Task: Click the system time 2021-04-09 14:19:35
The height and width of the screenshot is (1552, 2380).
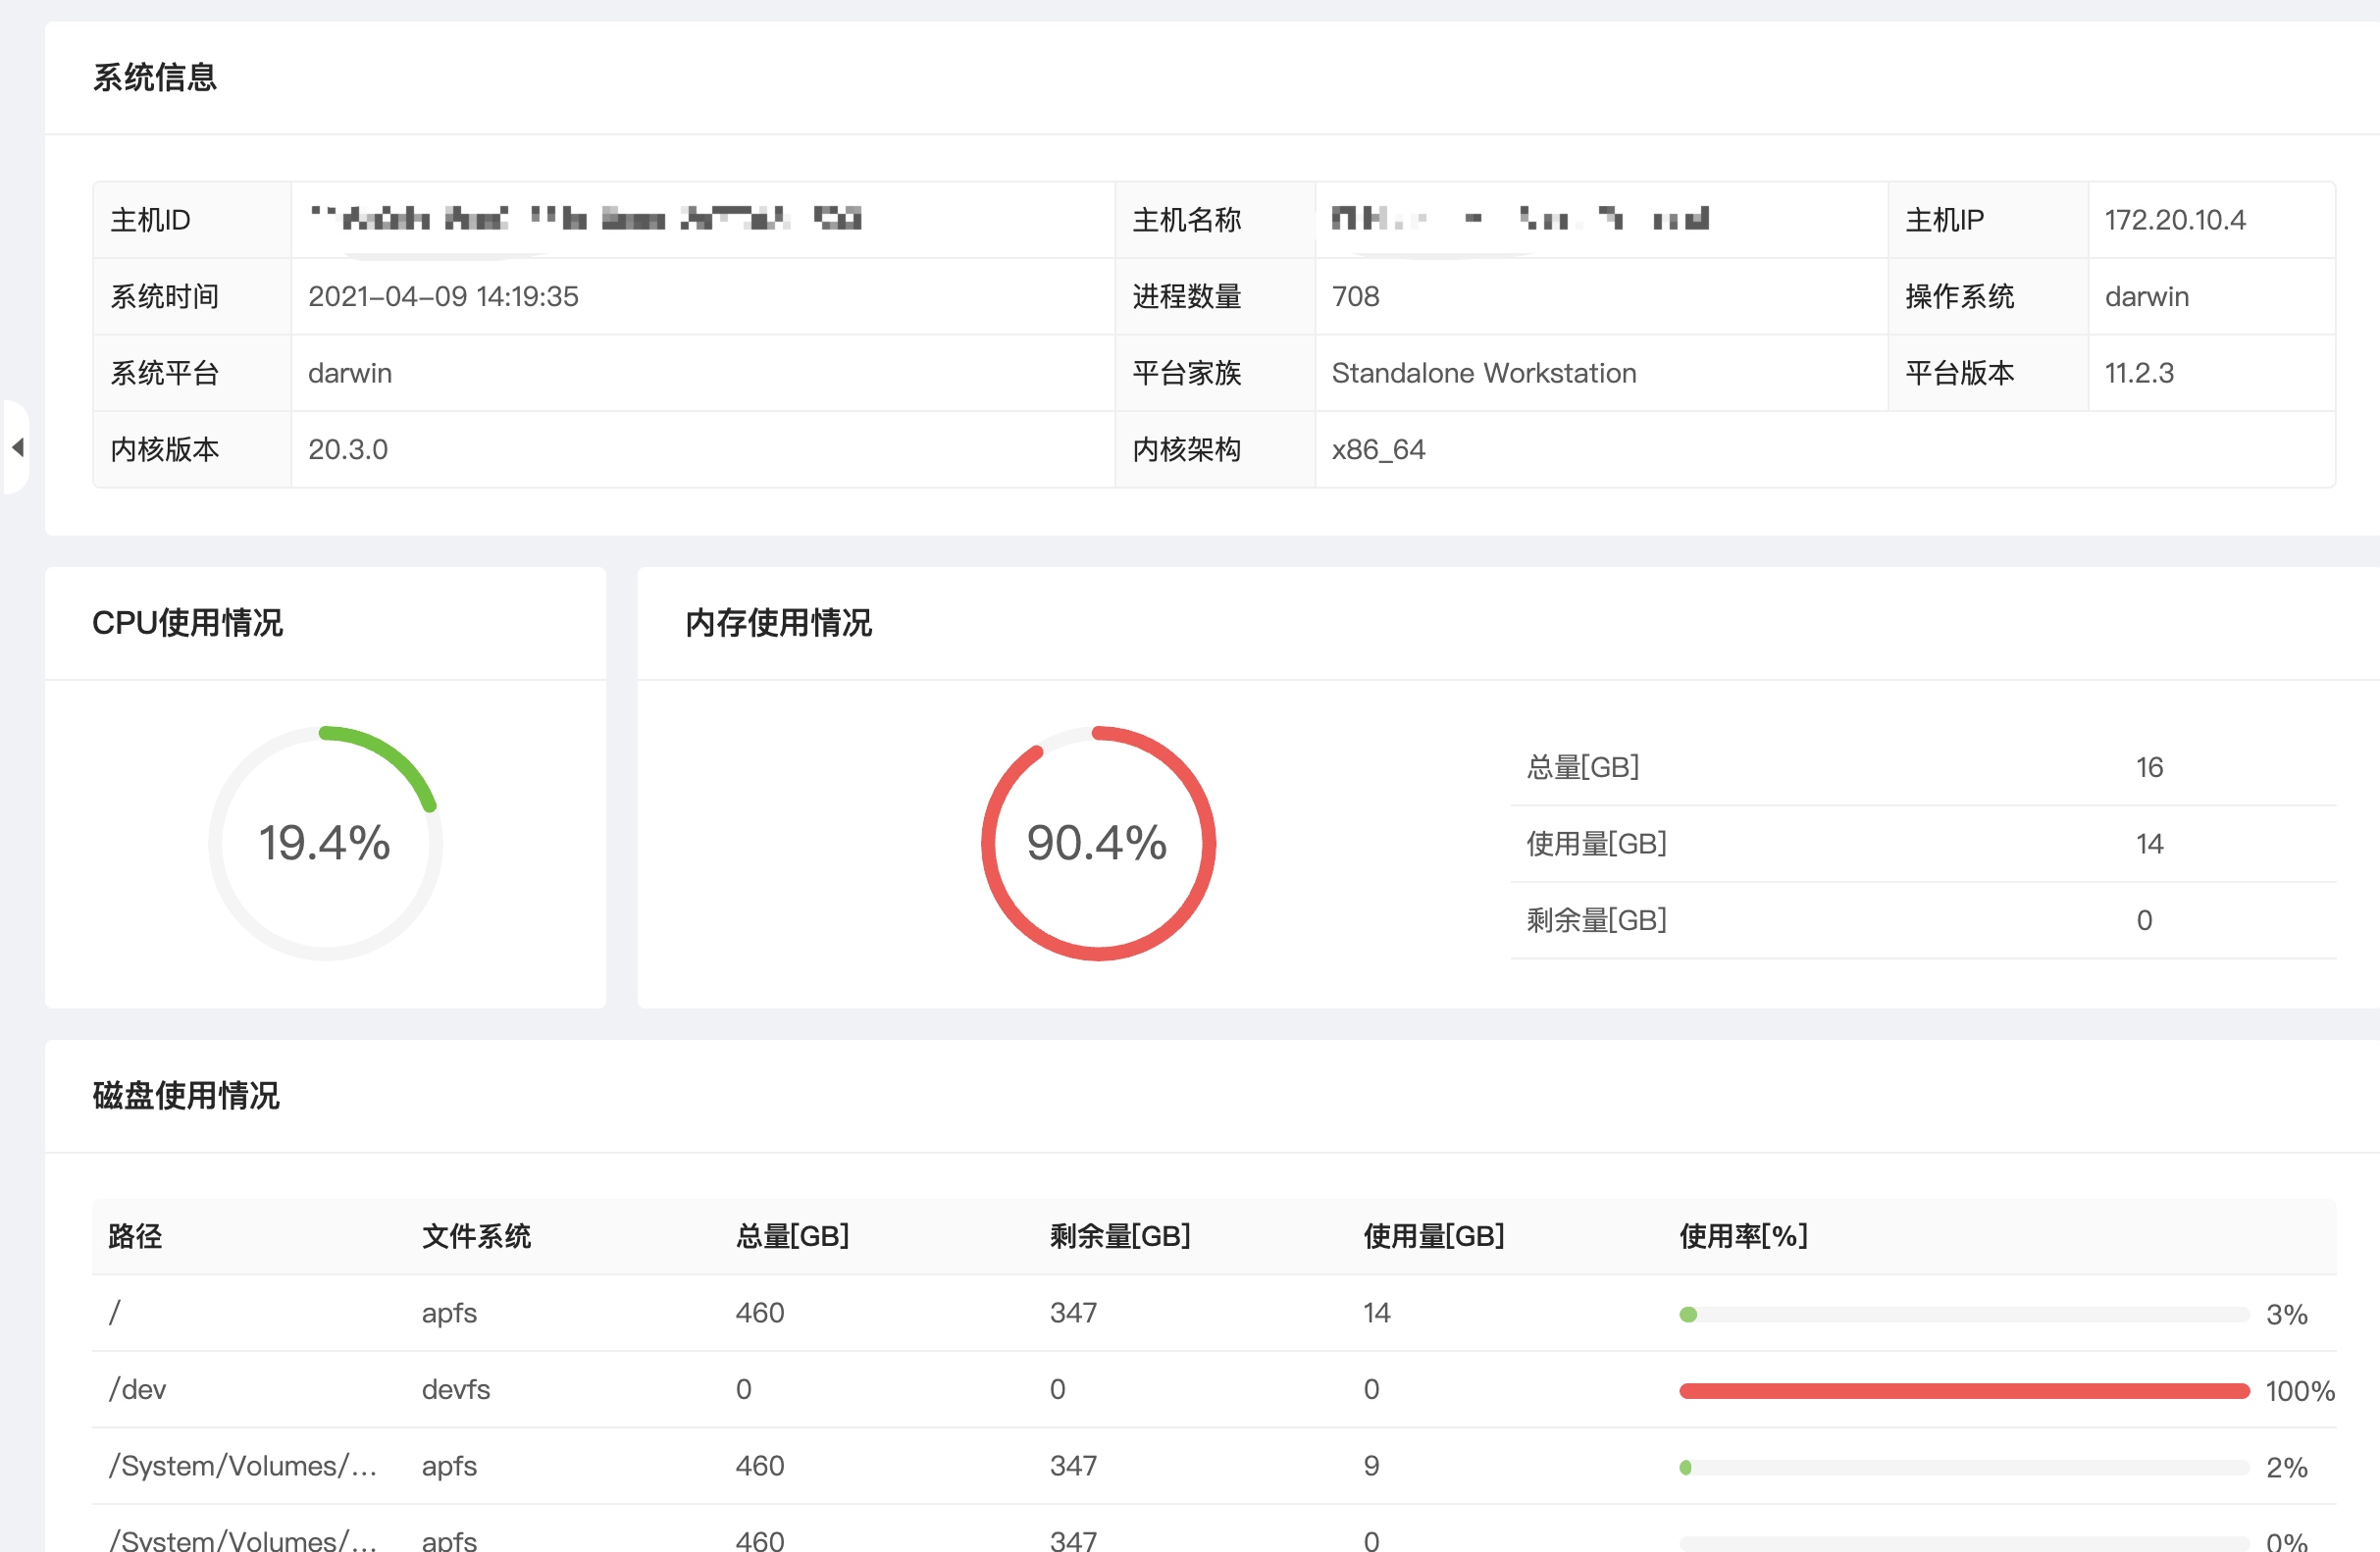Action: click(x=443, y=297)
